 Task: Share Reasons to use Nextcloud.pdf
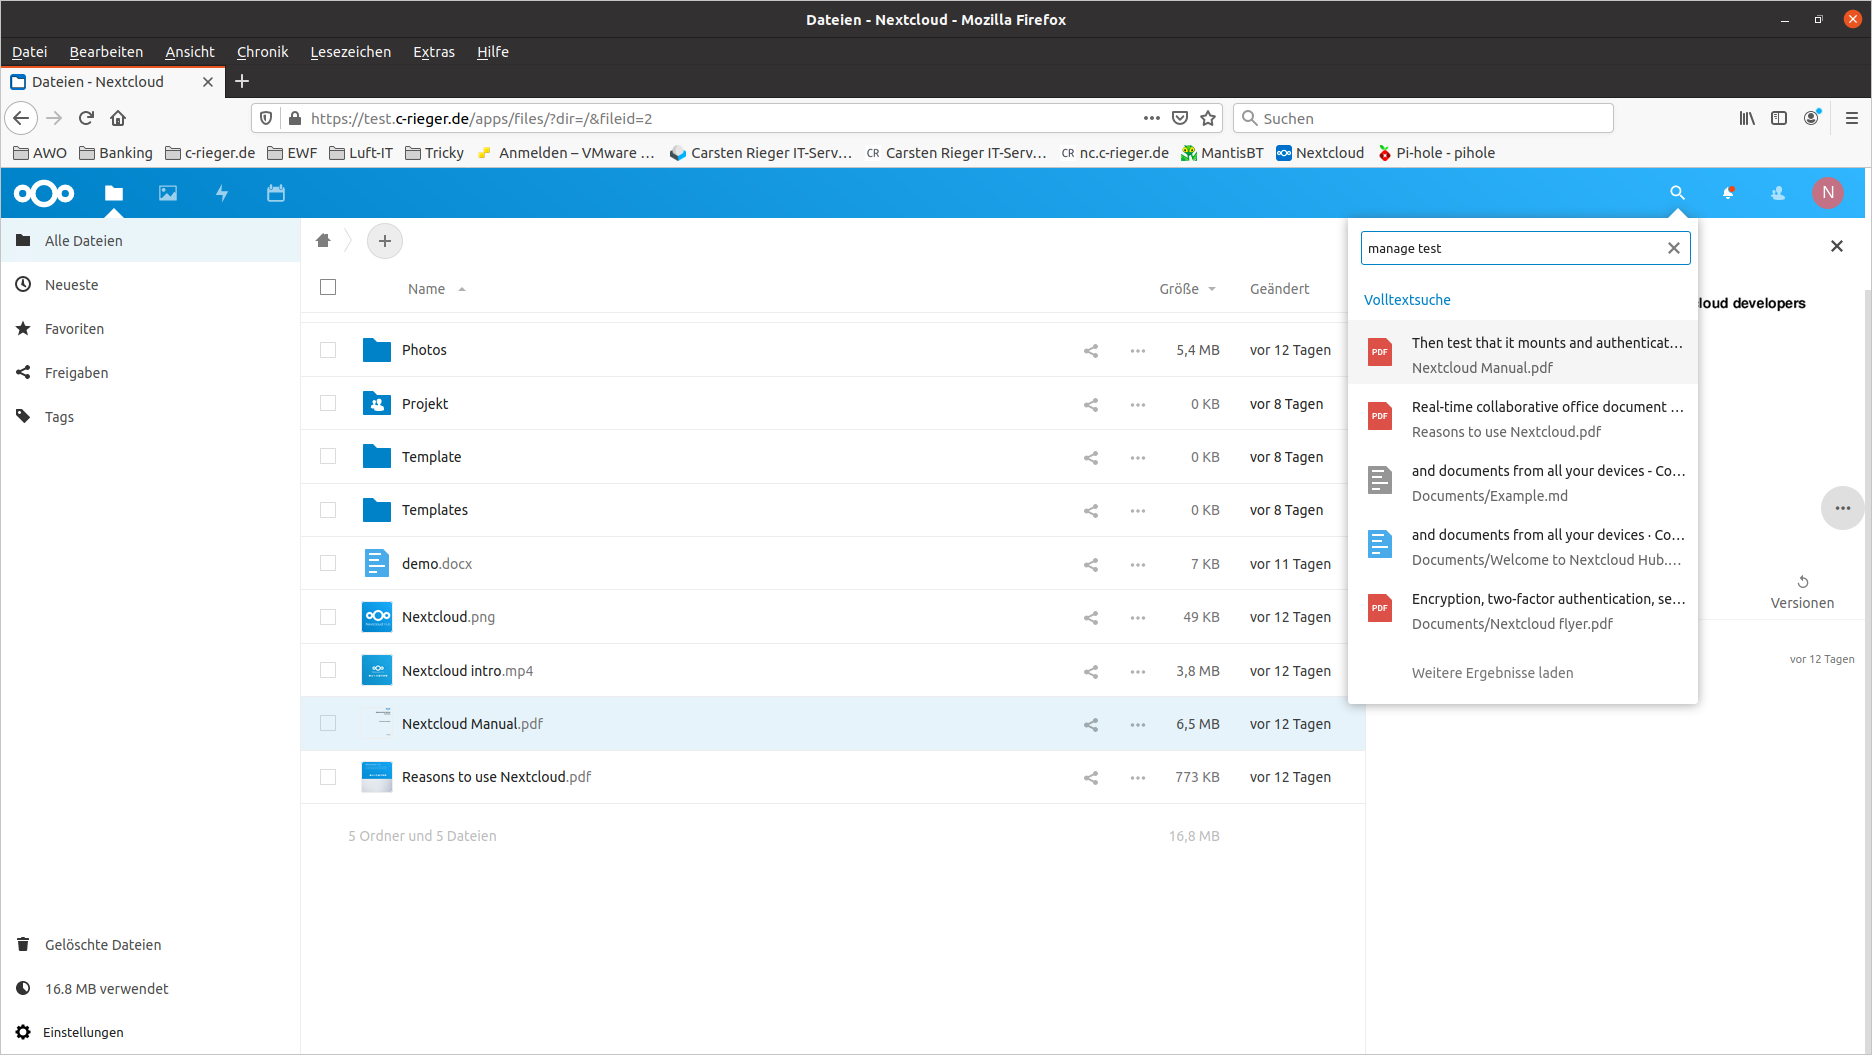1091,778
